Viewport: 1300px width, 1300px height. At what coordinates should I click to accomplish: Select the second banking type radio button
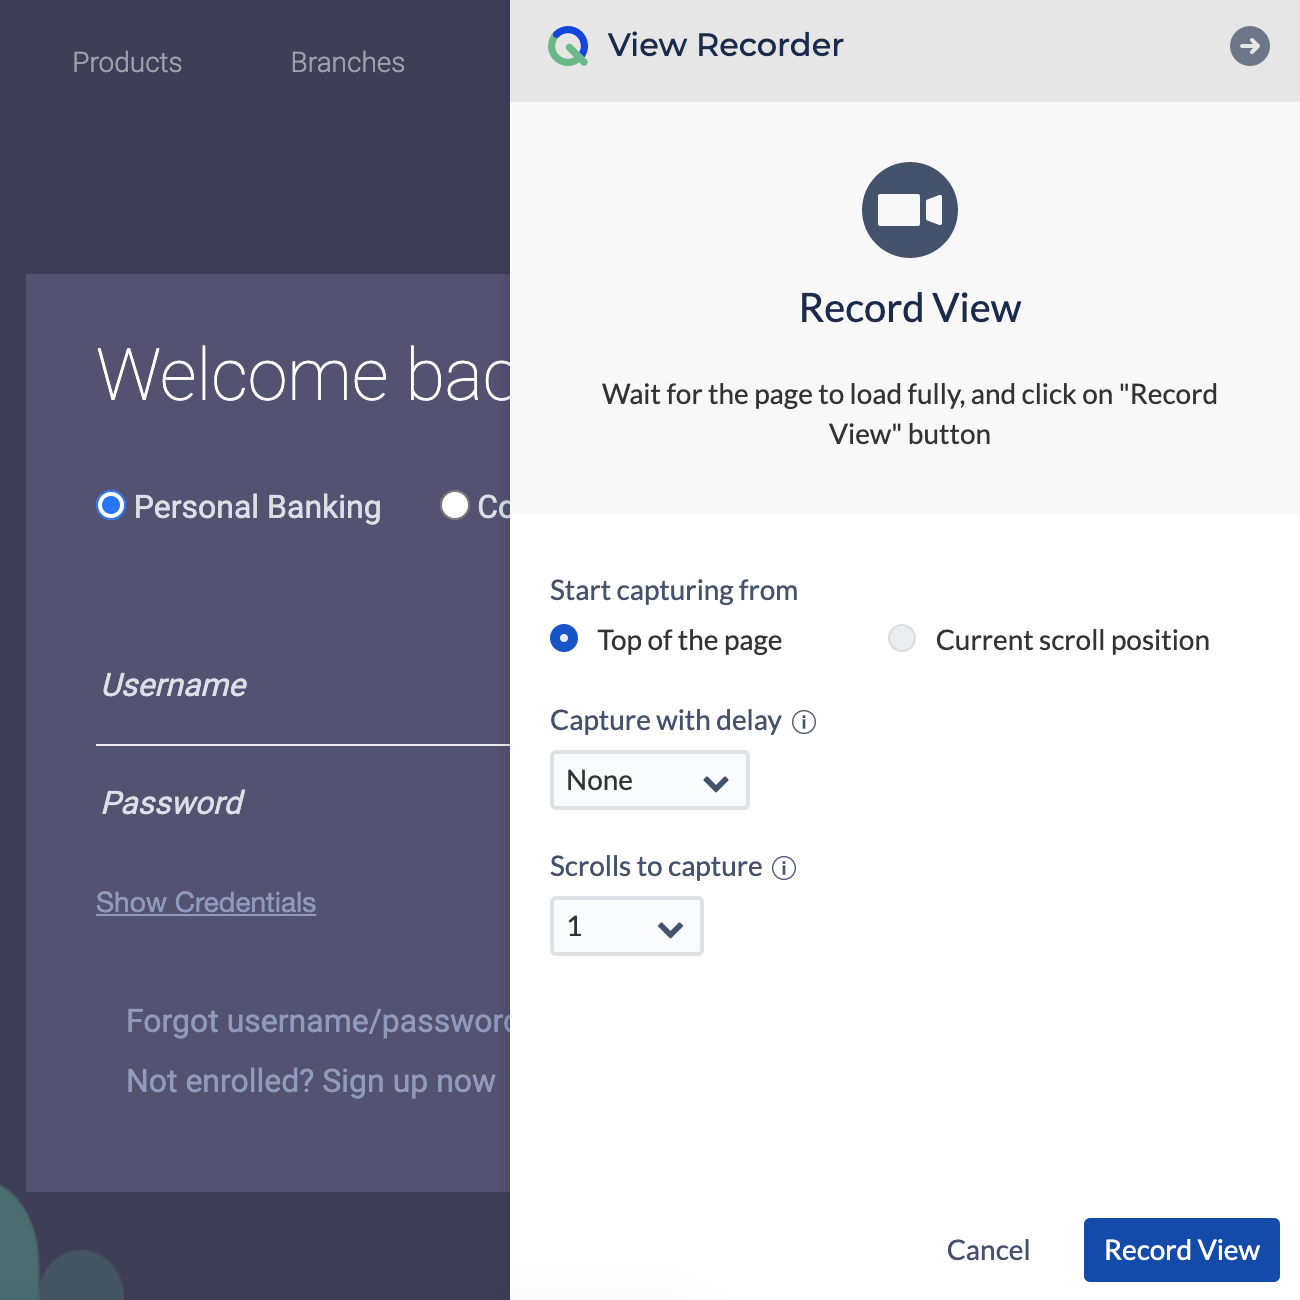tap(455, 506)
